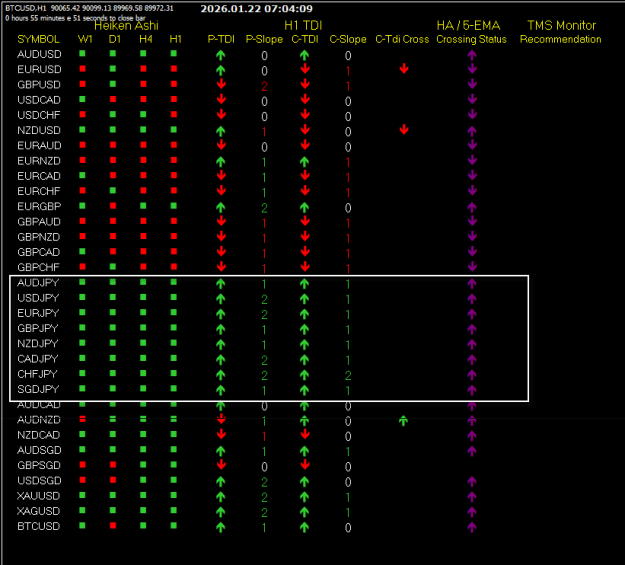Click the NZDUSD C-Tdi Cross red down arrow
The width and height of the screenshot is (625, 565).
tap(404, 130)
